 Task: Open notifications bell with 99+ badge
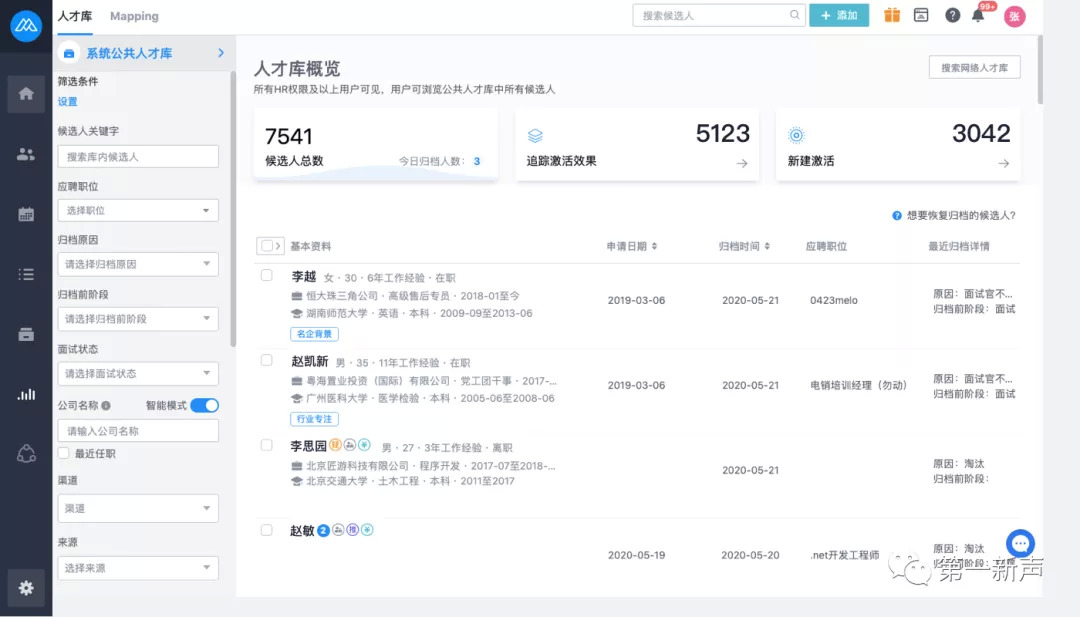coord(979,15)
